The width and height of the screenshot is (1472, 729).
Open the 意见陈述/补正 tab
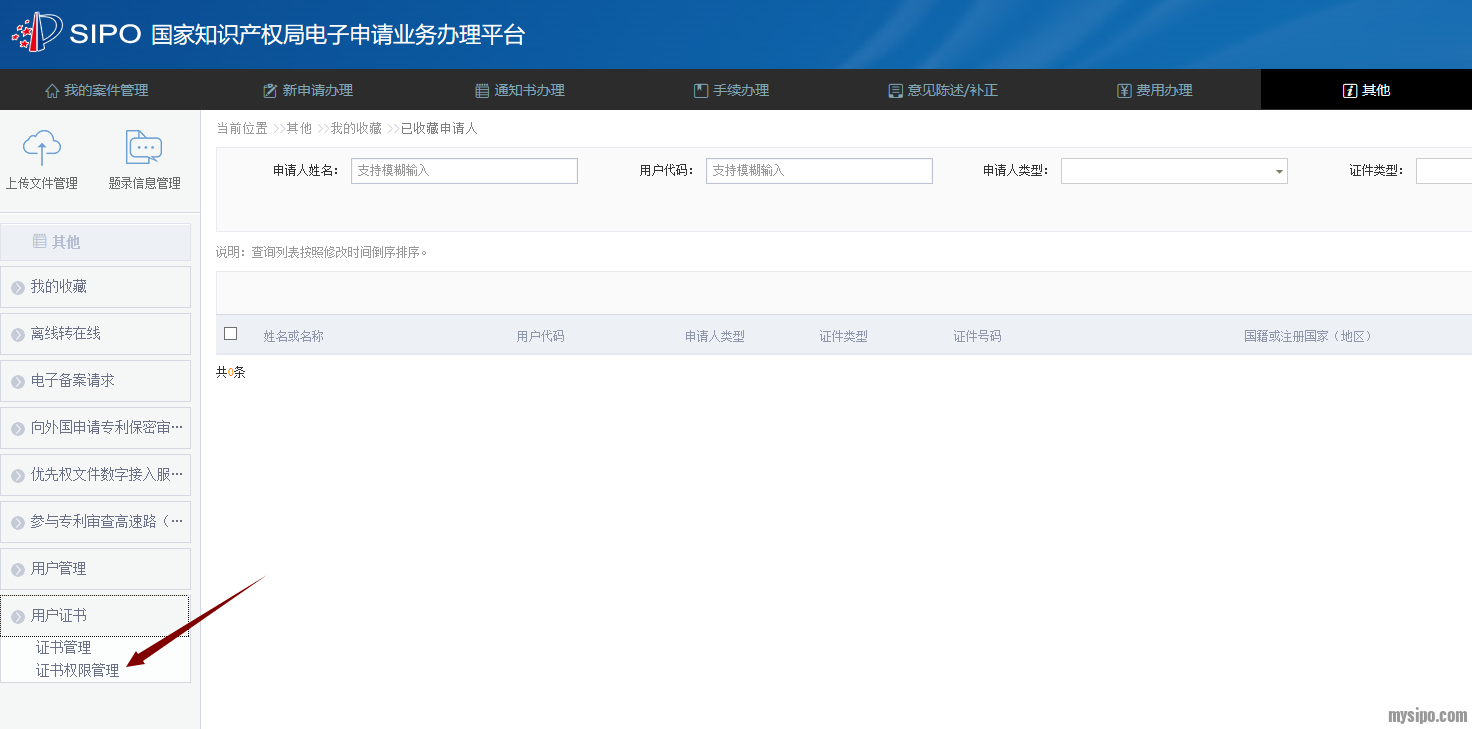(x=942, y=90)
